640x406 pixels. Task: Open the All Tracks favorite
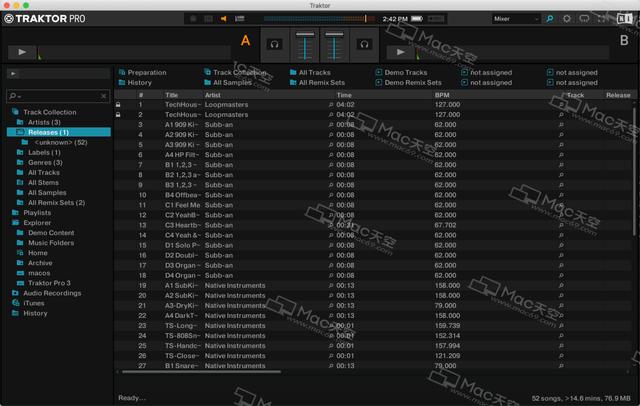click(310, 72)
